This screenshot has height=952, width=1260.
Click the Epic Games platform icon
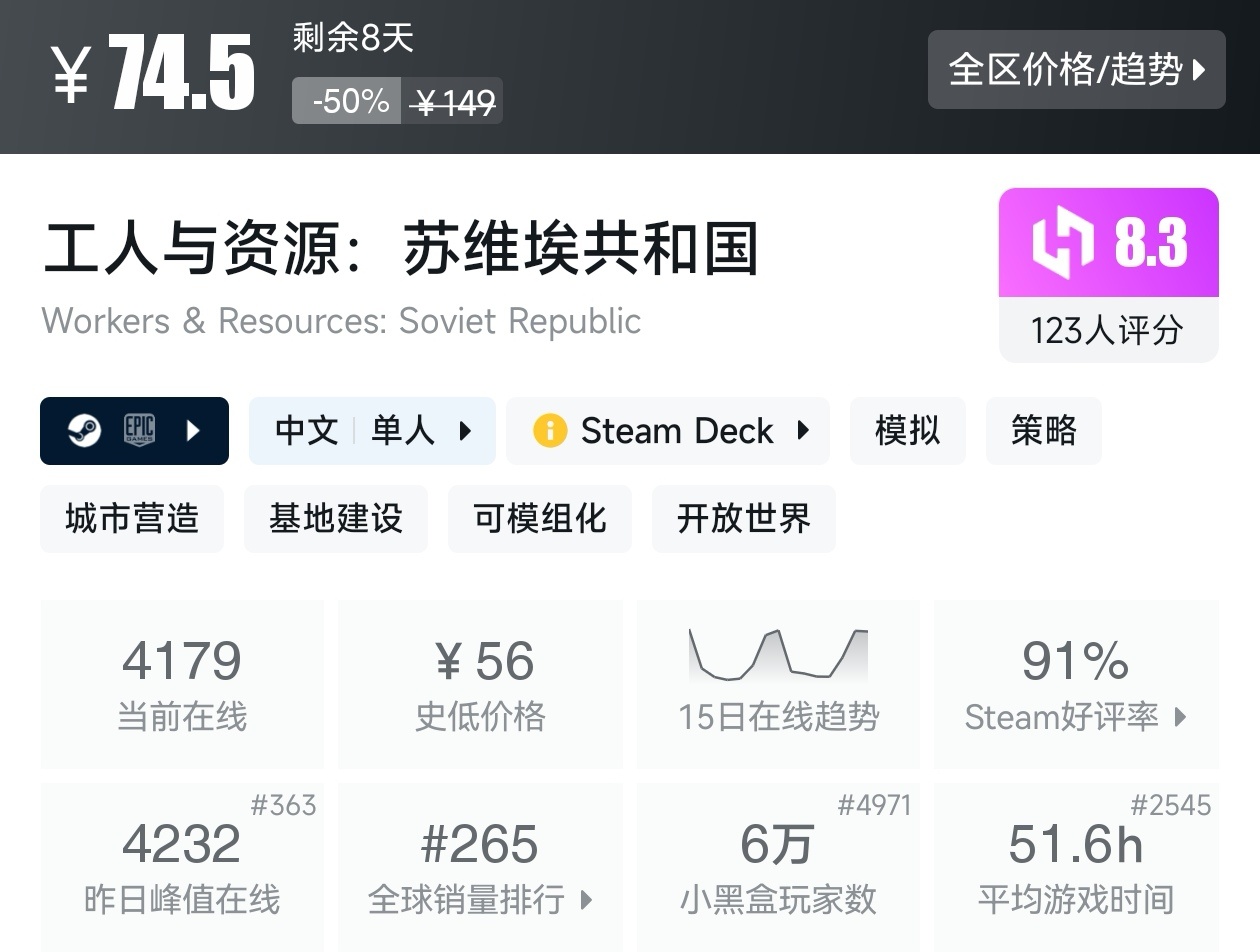[x=139, y=431]
